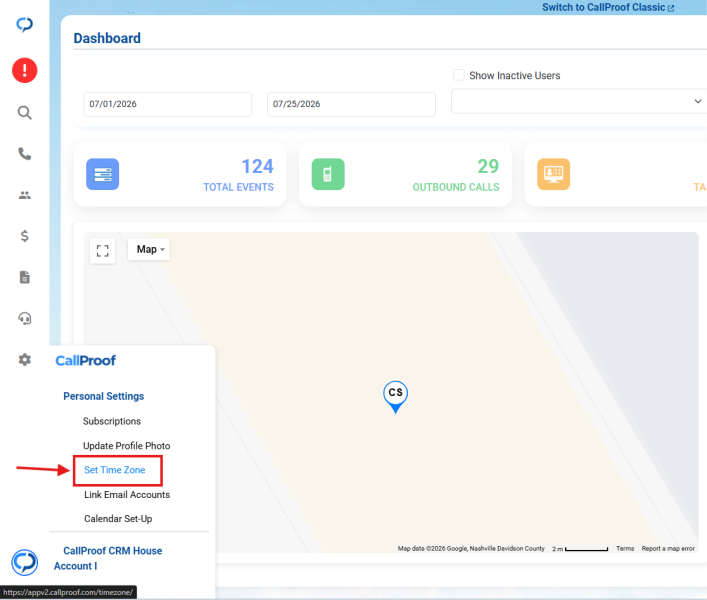Open the contacts people icon in sidebar
707x600 pixels.
click(24, 195)
